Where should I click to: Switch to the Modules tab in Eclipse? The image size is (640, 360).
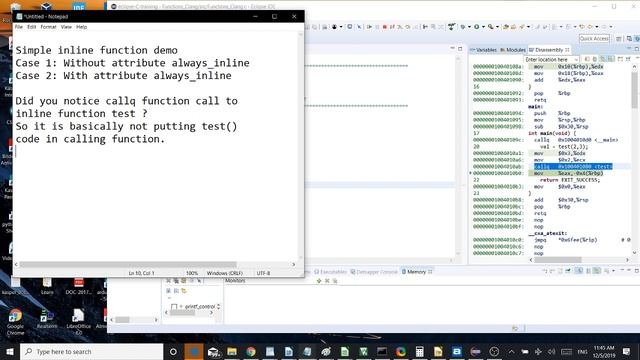tap(513, 50)
